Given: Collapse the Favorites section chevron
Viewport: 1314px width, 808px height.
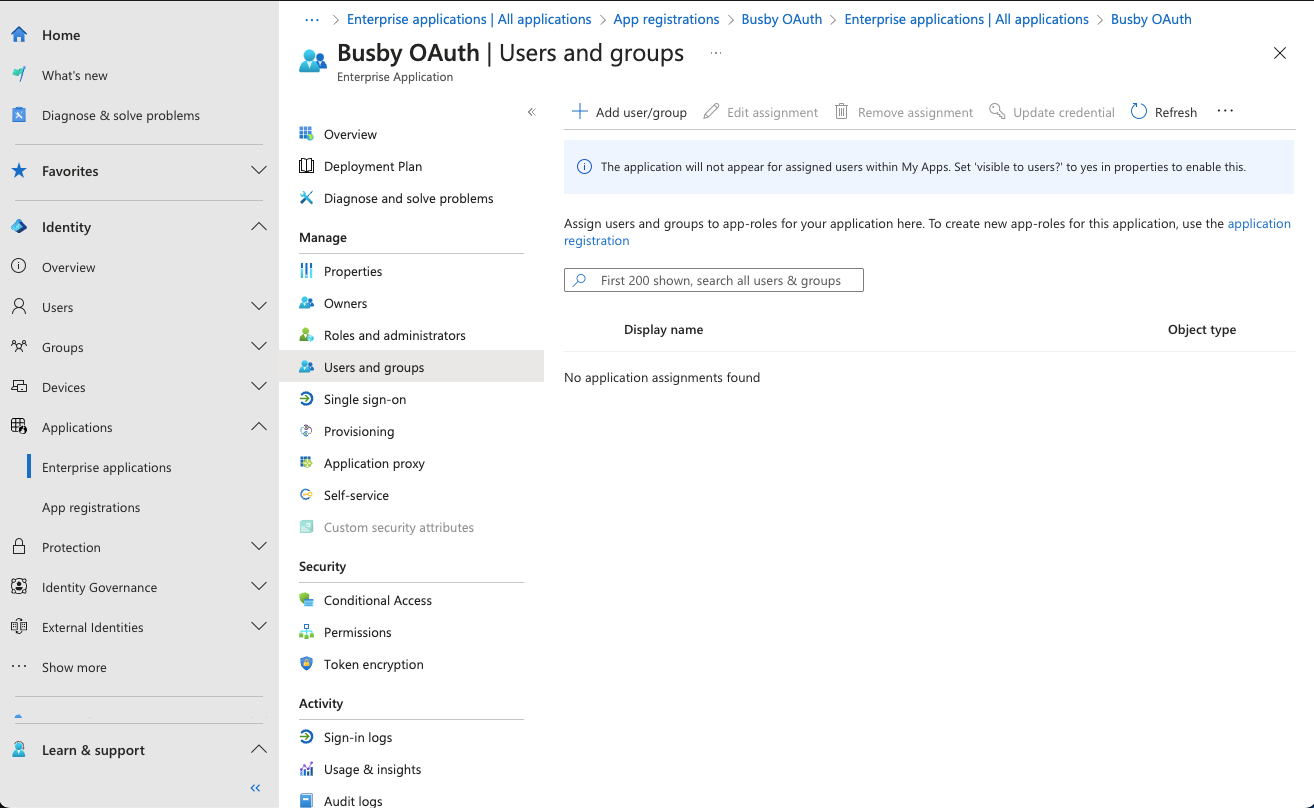Looking at the screenshot, I should 259,171.
